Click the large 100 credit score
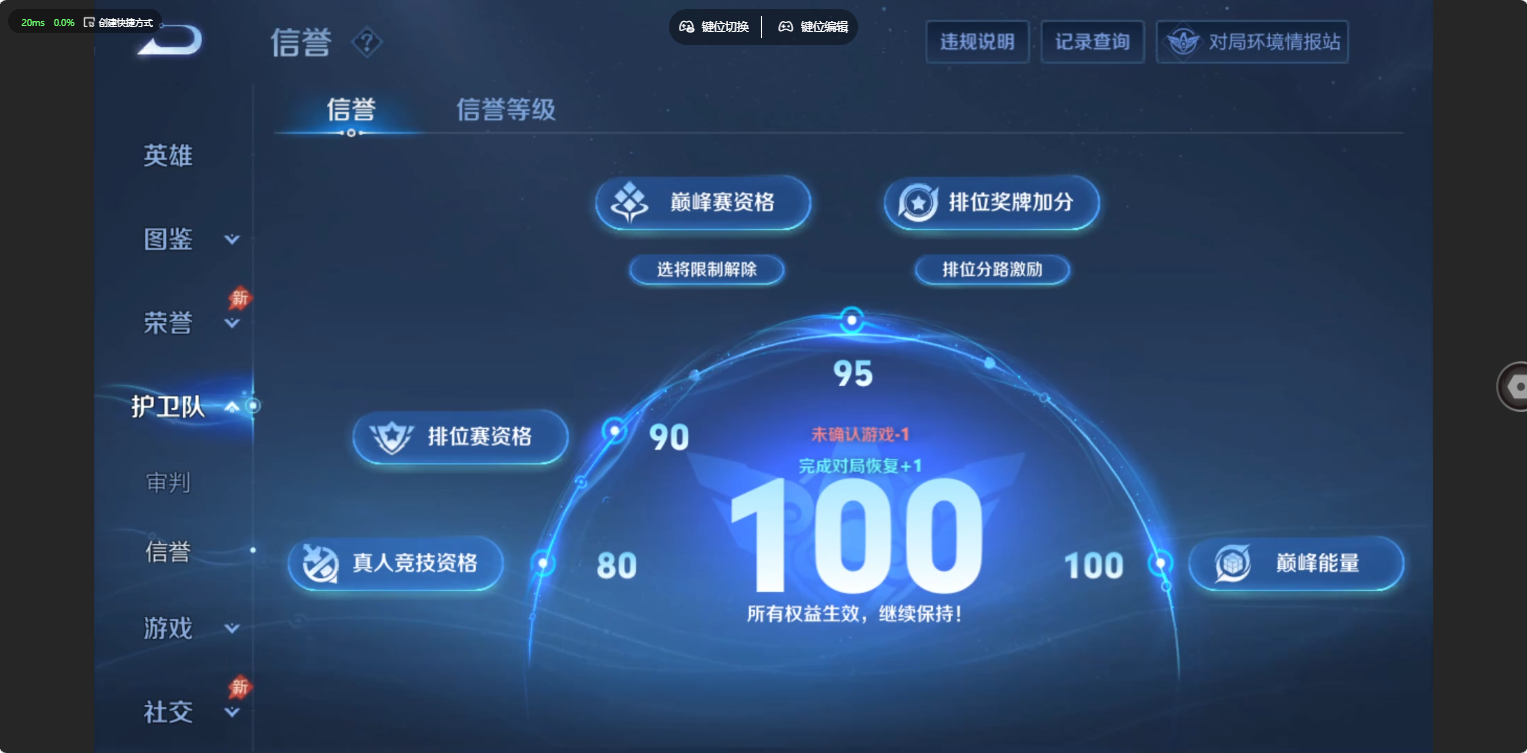This screenshot has height=753, width=1527. [x=855, y=538]
